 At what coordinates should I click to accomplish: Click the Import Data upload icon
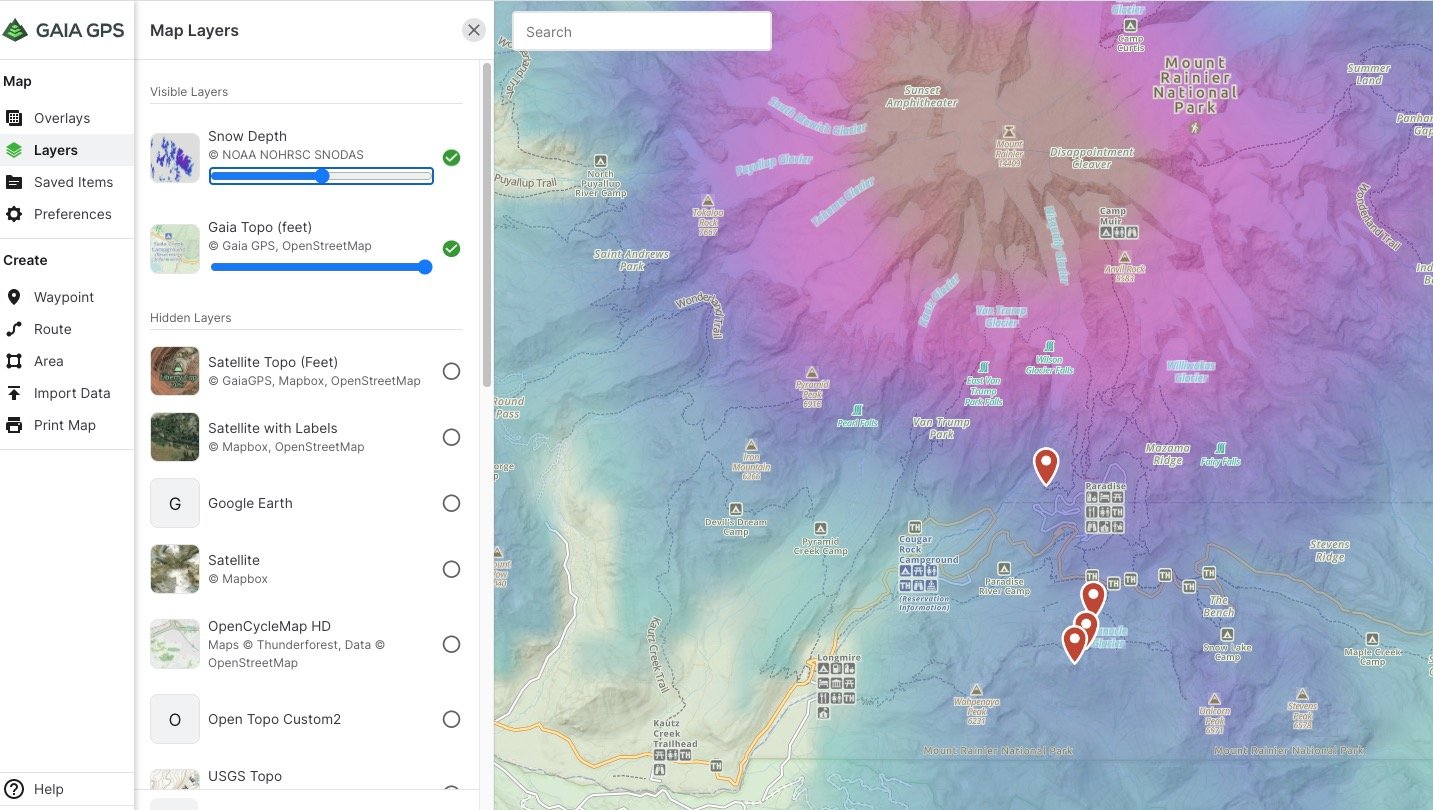click(14, 393)
